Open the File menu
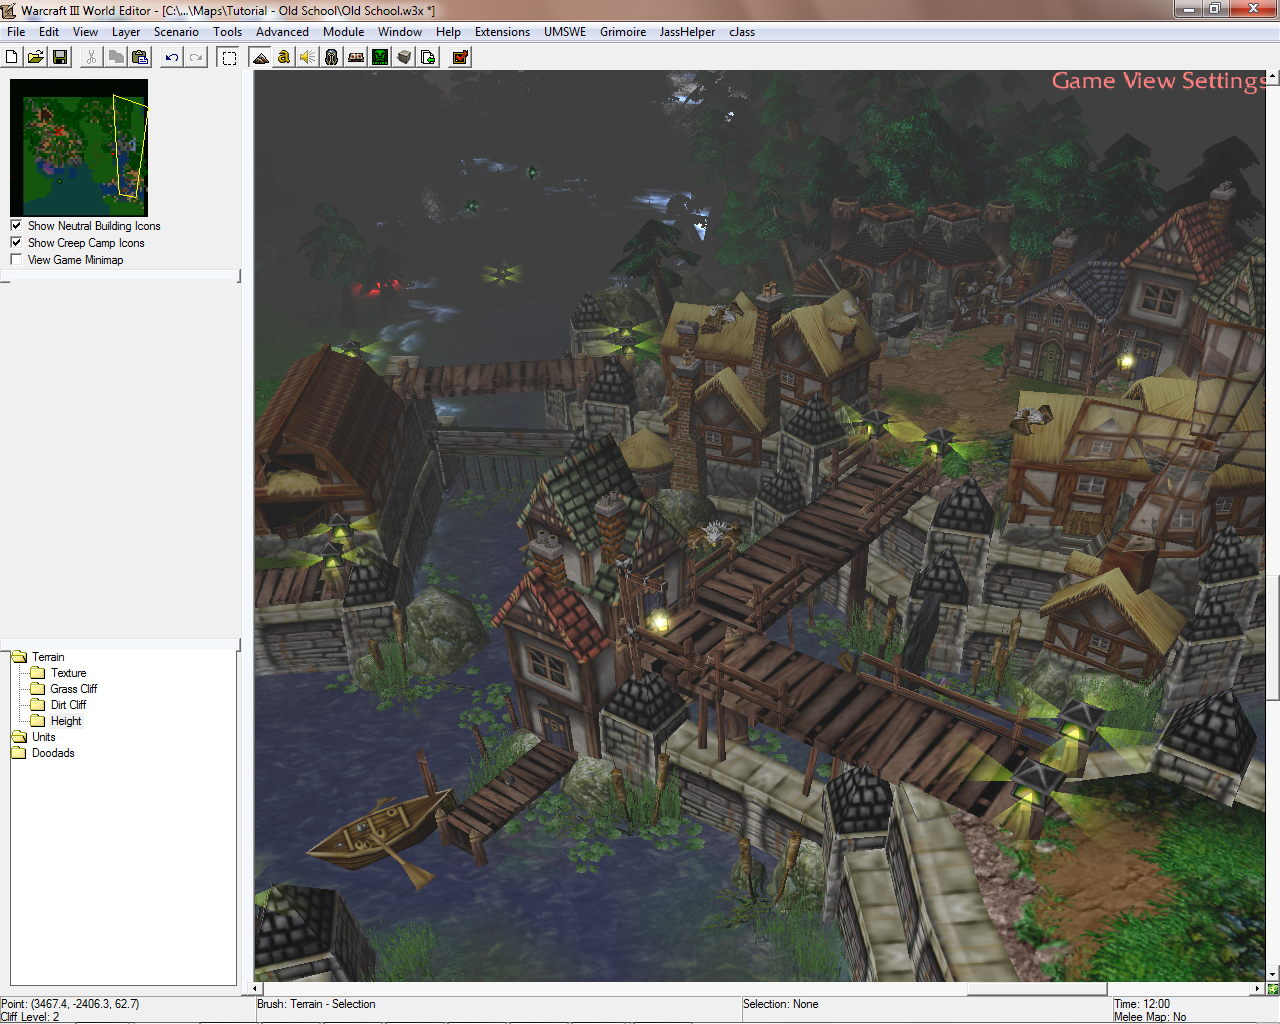The image size is (1280, 1024). point(16,32)
